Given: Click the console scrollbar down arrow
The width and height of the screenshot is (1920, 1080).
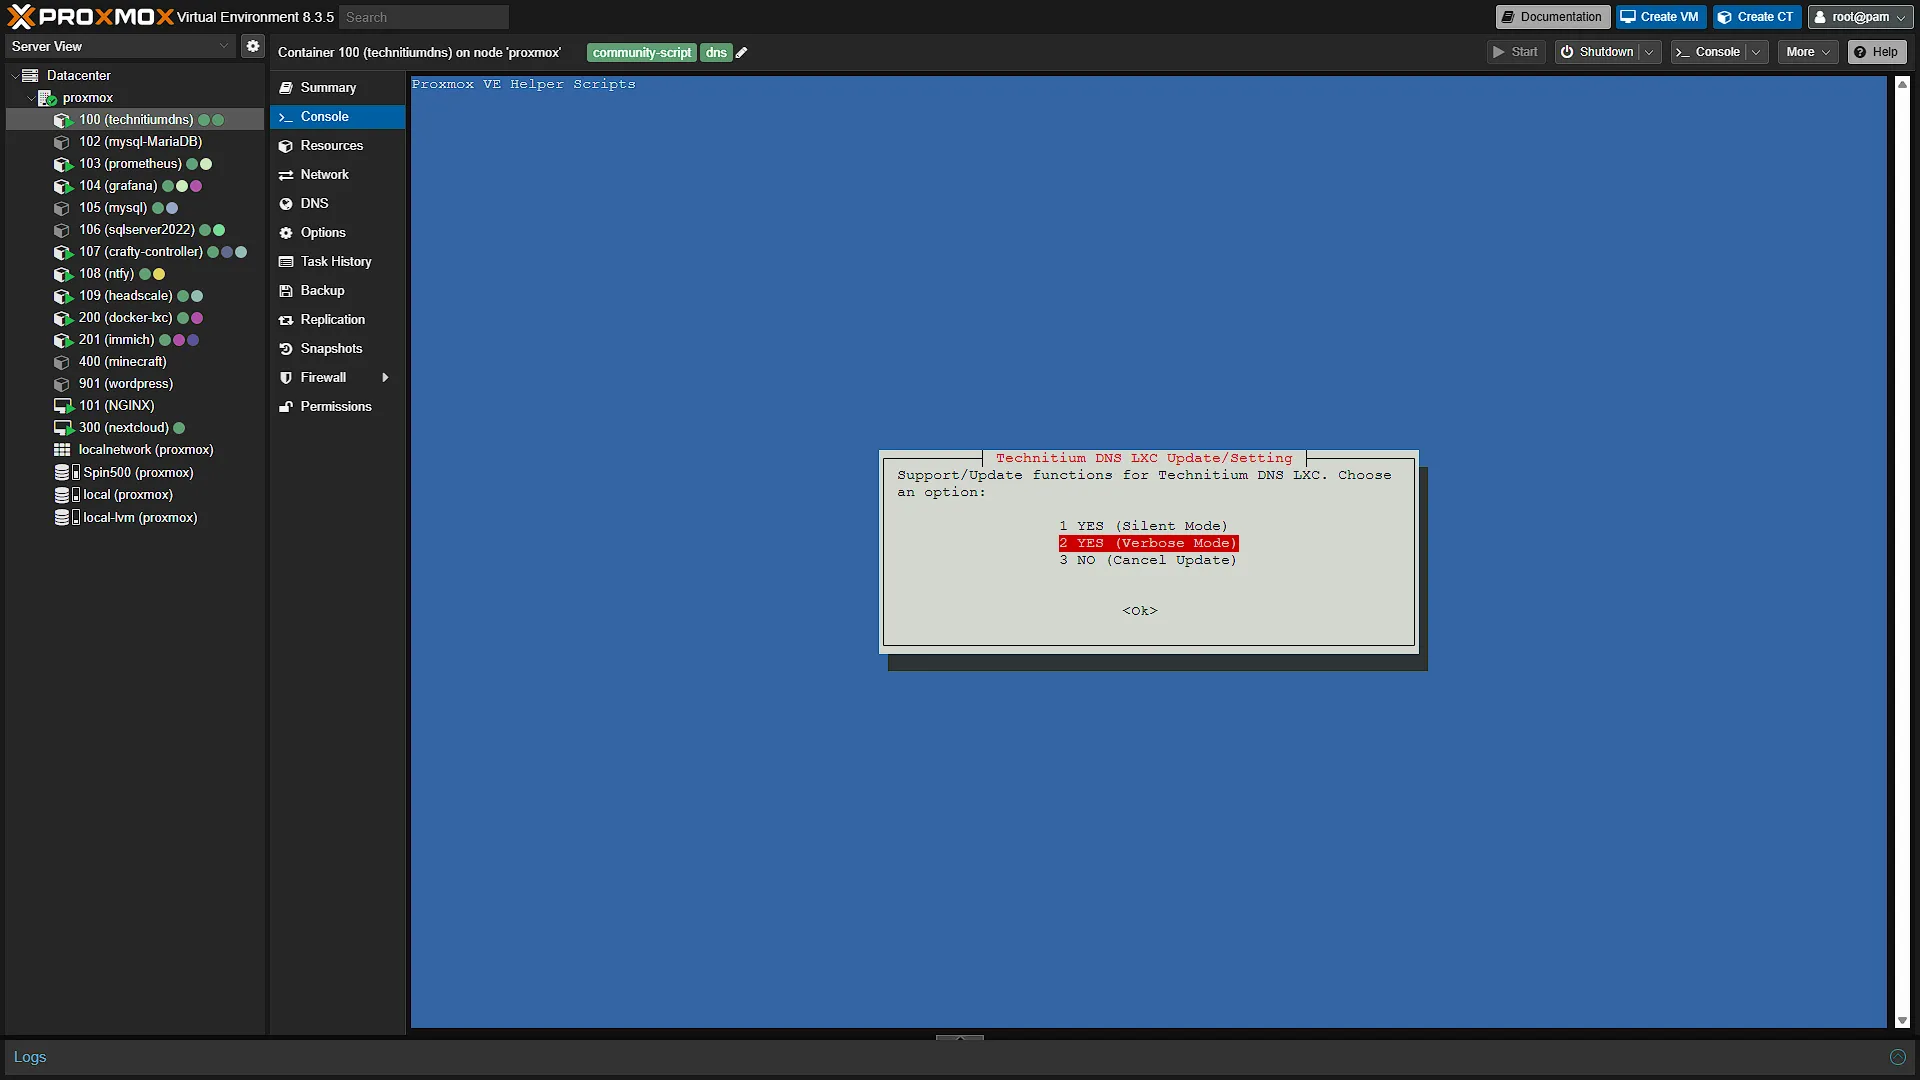Looking at the screenshot, I should pos(1902,1020).
